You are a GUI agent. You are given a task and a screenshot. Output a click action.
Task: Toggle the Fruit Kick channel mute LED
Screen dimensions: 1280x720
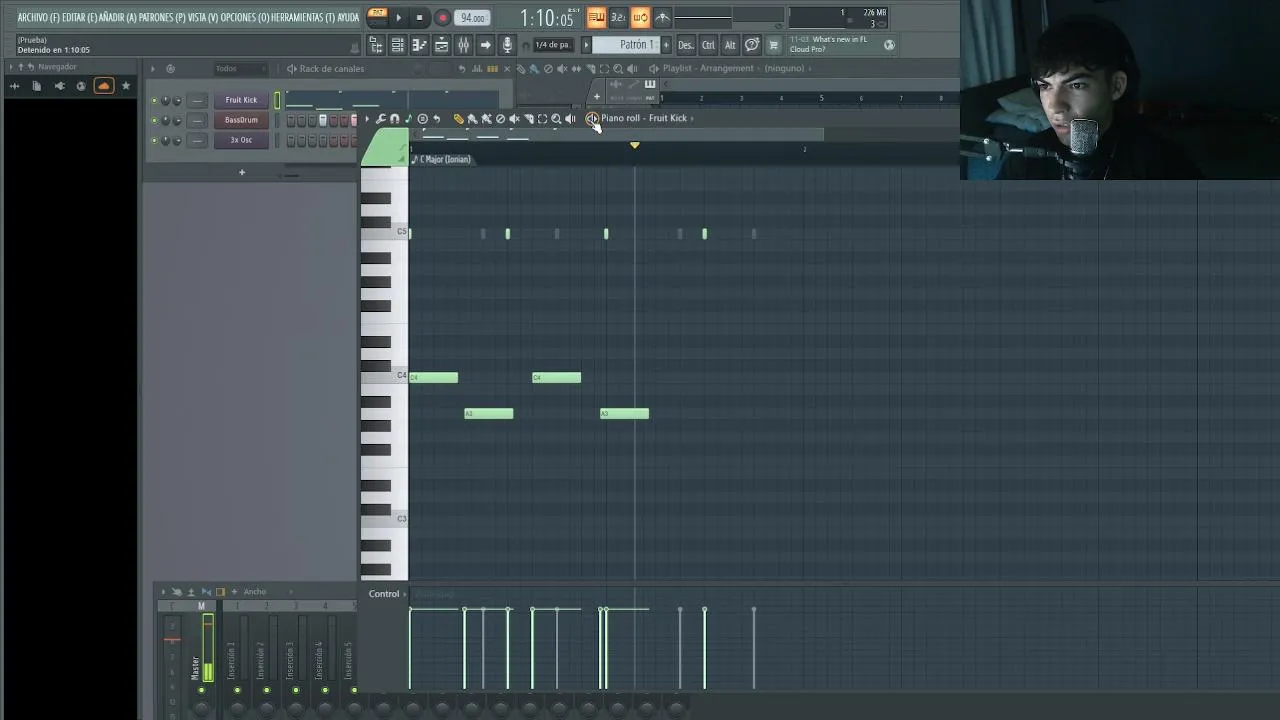(154, 100)
